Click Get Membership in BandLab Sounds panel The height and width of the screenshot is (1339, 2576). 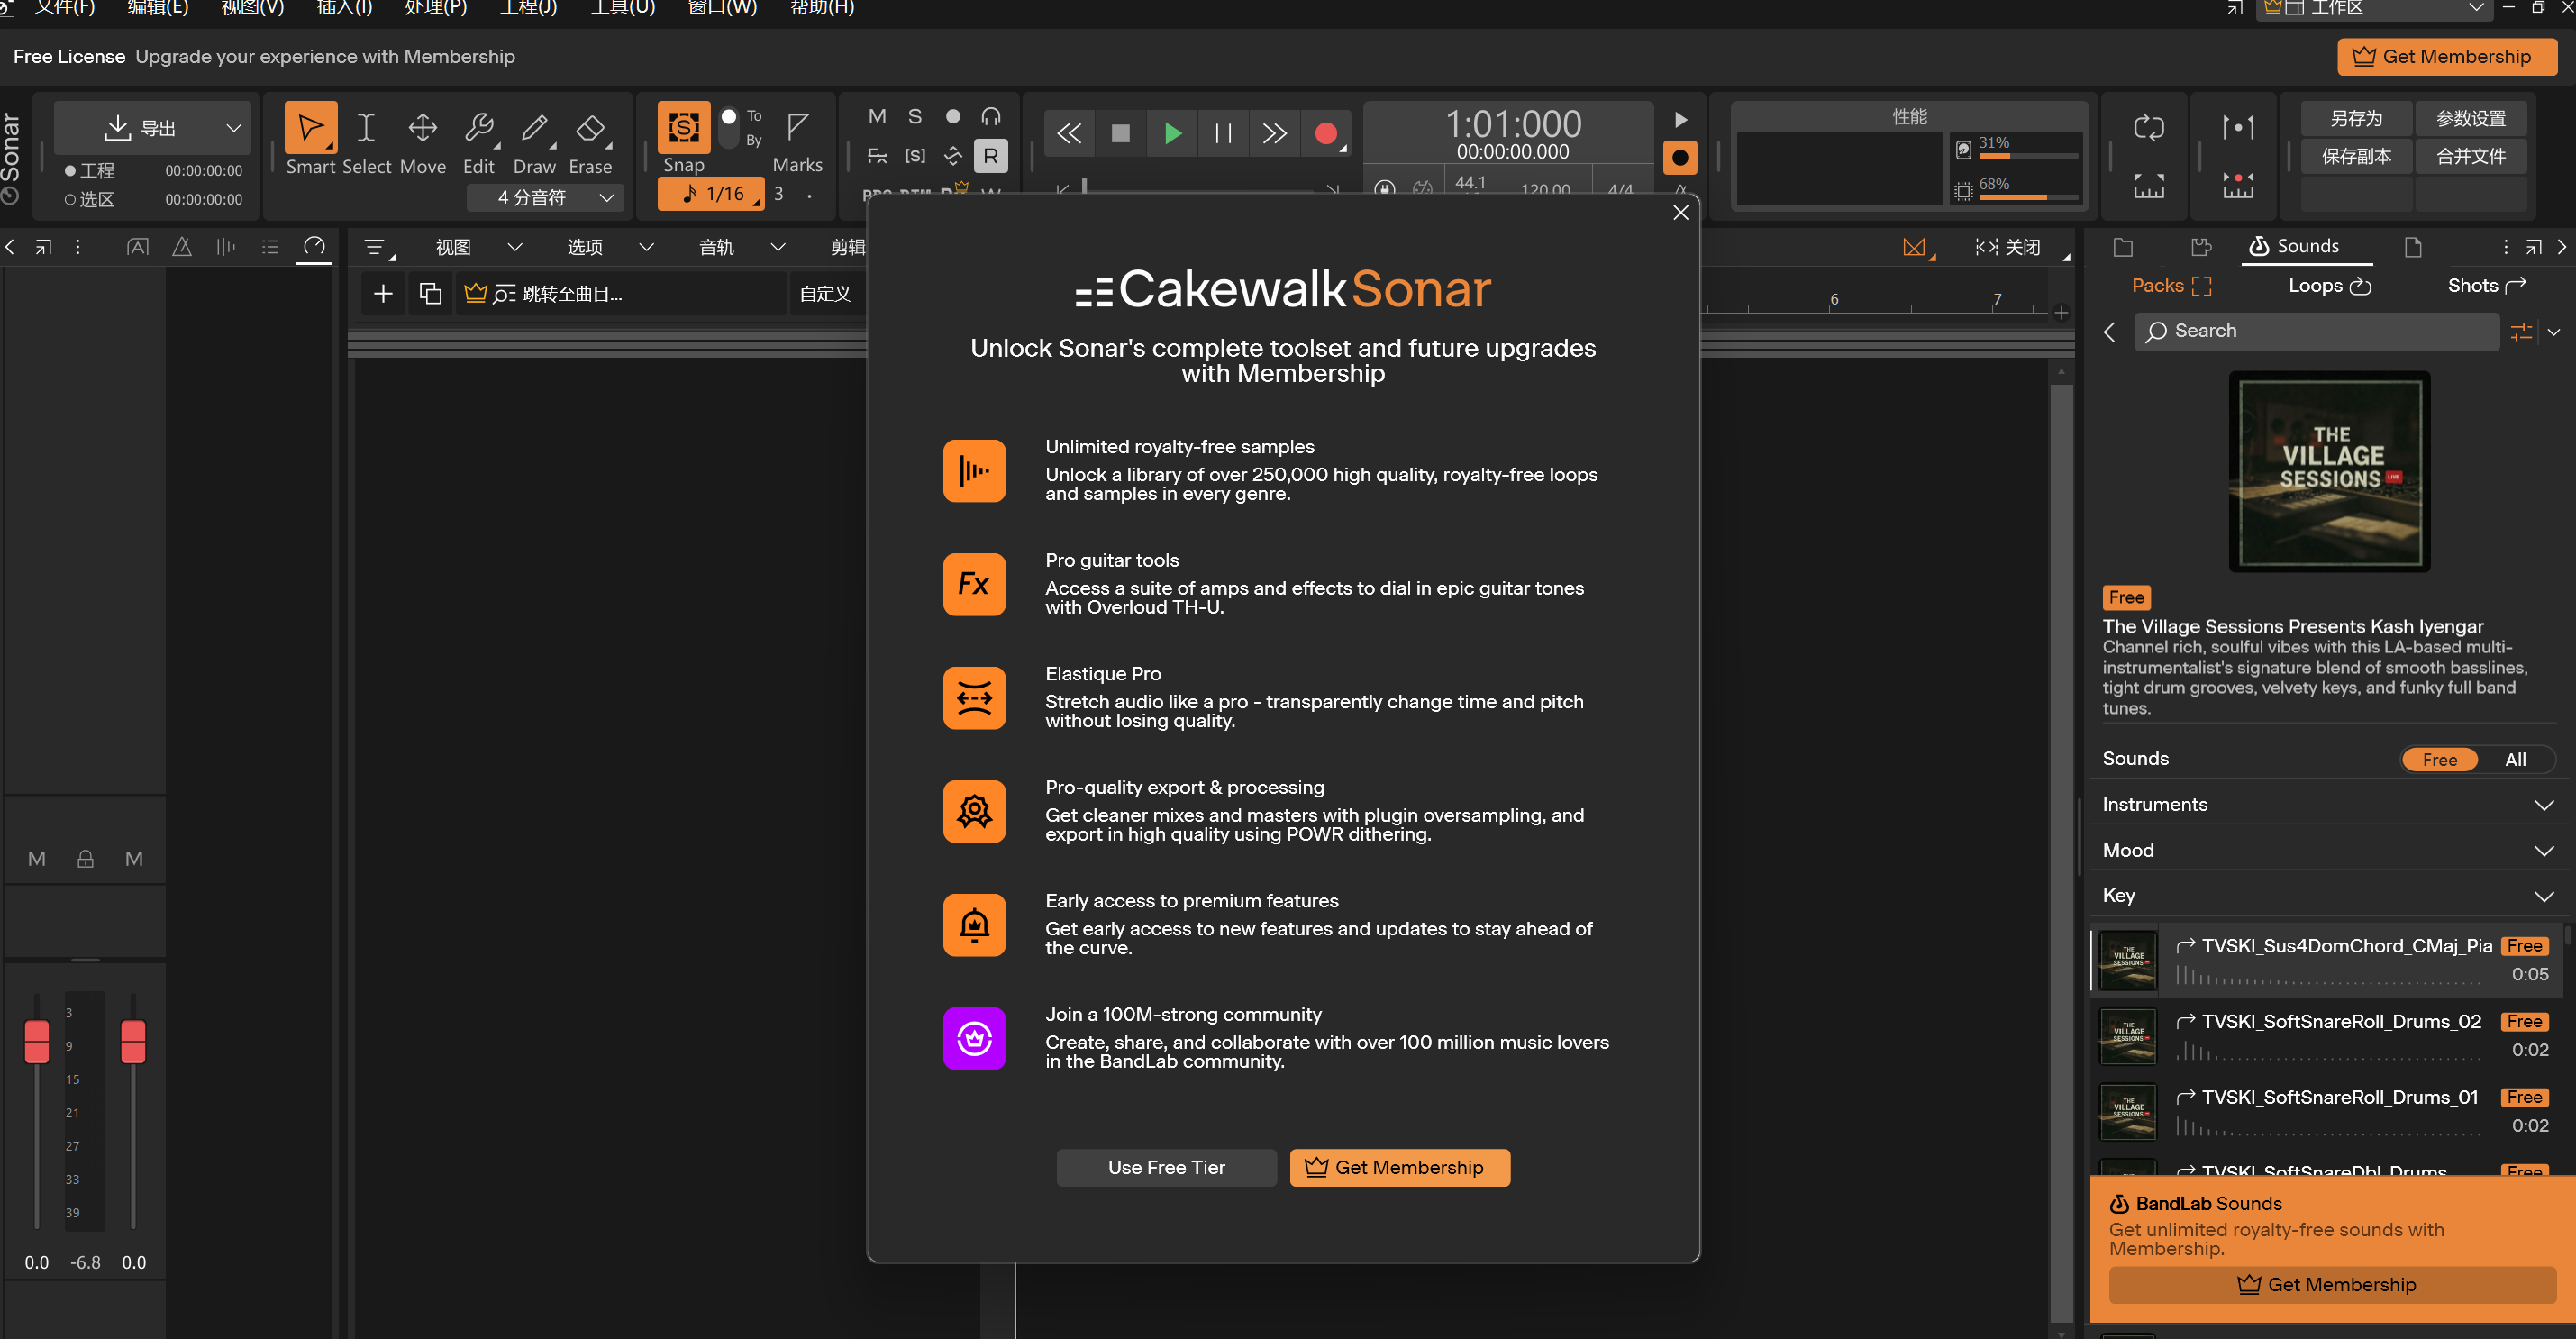(2331, 1284)
